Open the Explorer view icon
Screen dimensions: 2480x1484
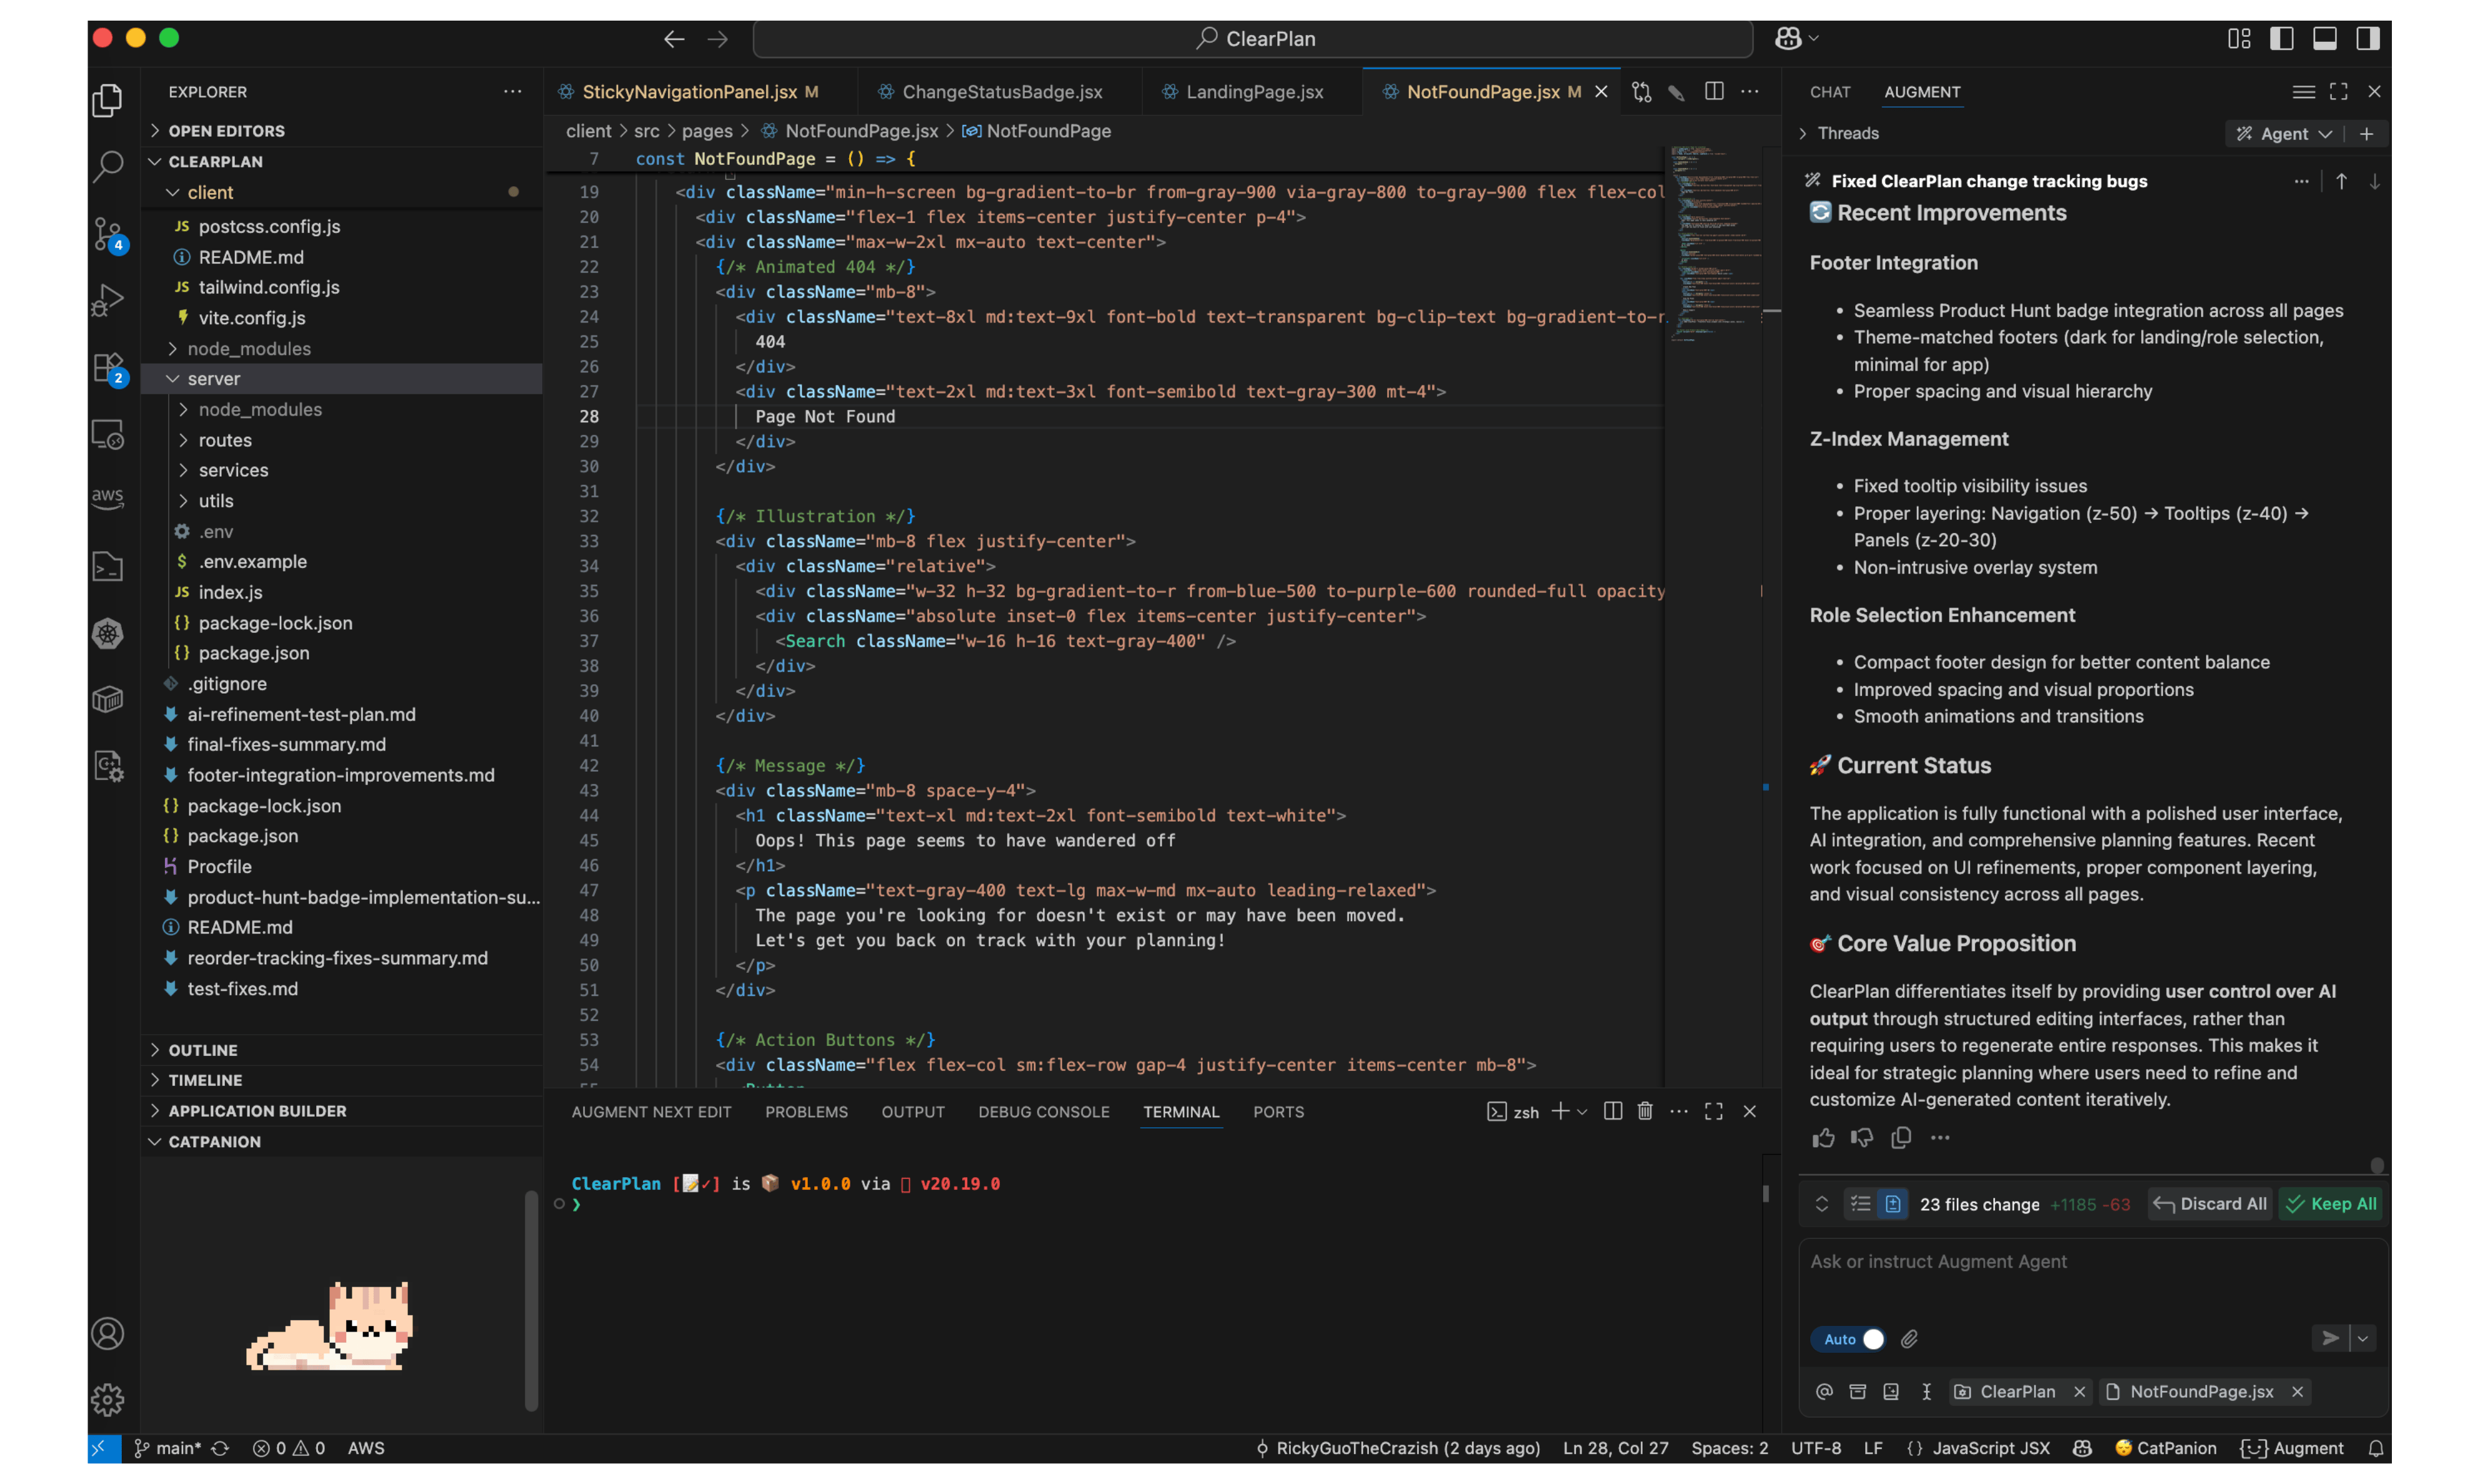pos(108,100)
